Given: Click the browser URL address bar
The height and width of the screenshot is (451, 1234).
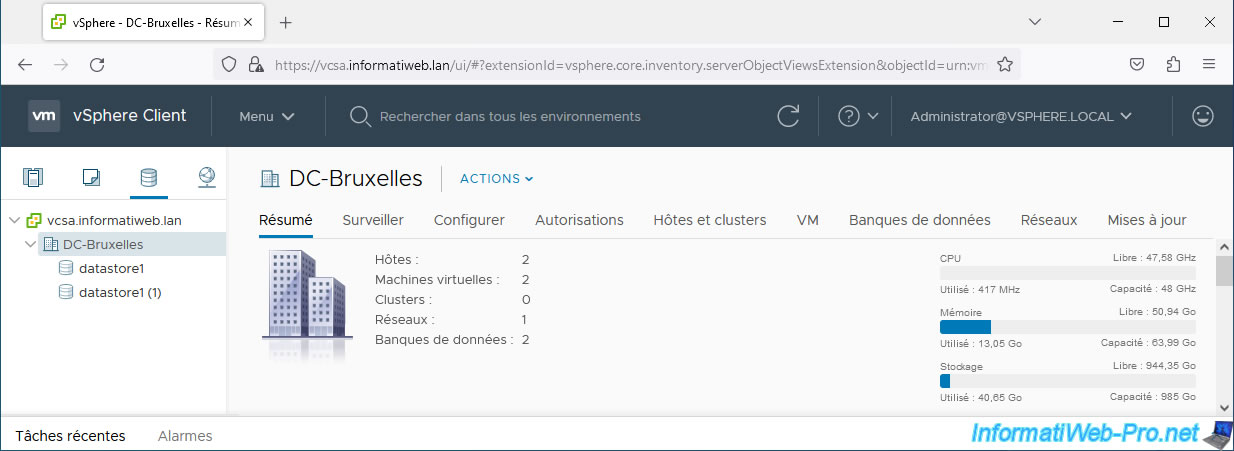Looking at the screenshot, I should point(630,64).
